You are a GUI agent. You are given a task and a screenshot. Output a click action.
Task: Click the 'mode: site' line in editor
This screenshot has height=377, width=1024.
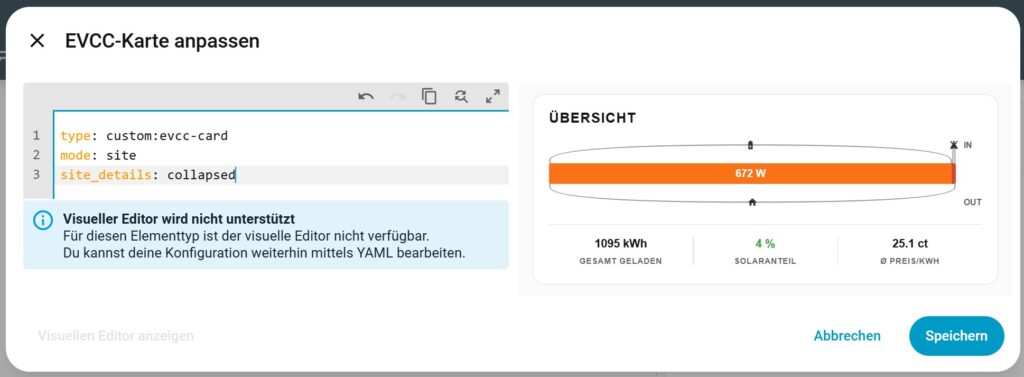click(98, 156)
